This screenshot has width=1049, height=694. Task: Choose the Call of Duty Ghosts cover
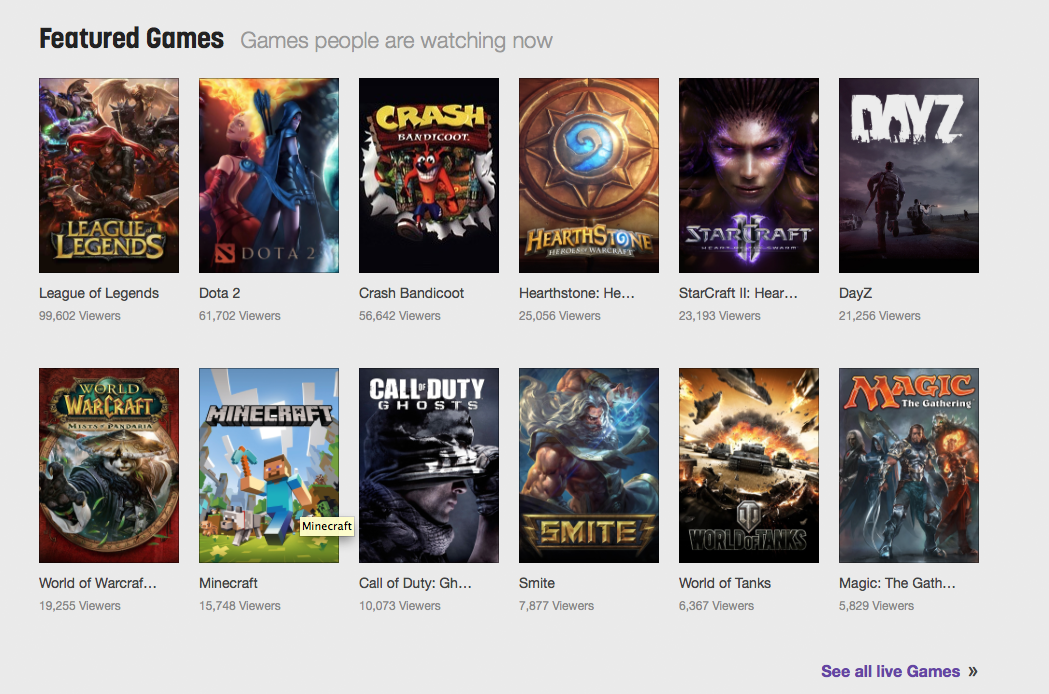pos(429,465)
